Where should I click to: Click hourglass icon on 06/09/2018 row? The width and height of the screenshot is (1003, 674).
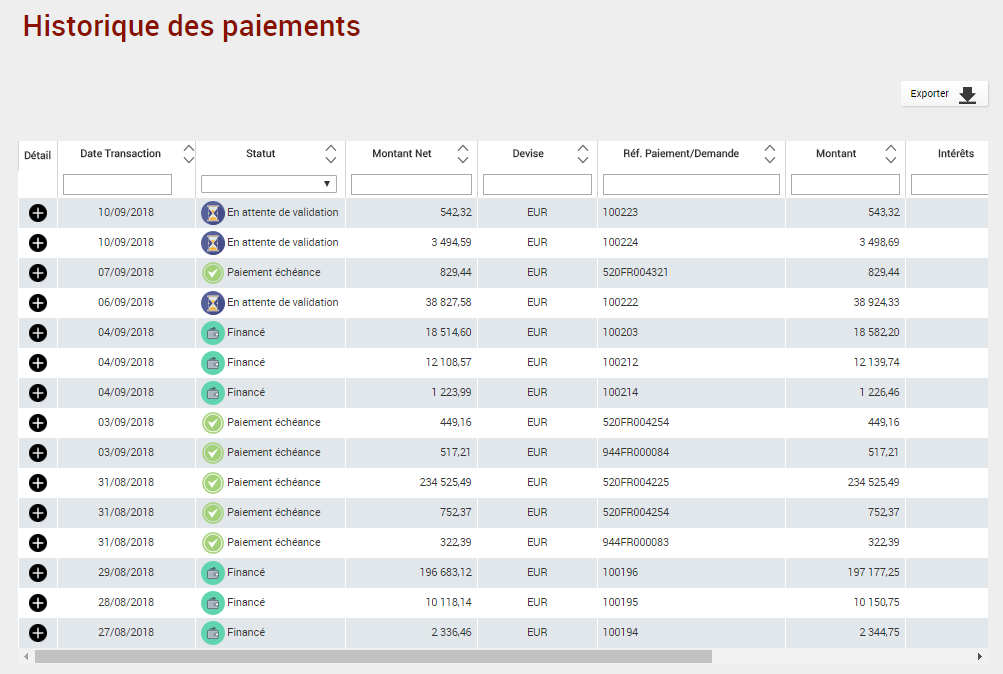click(213, 303)
